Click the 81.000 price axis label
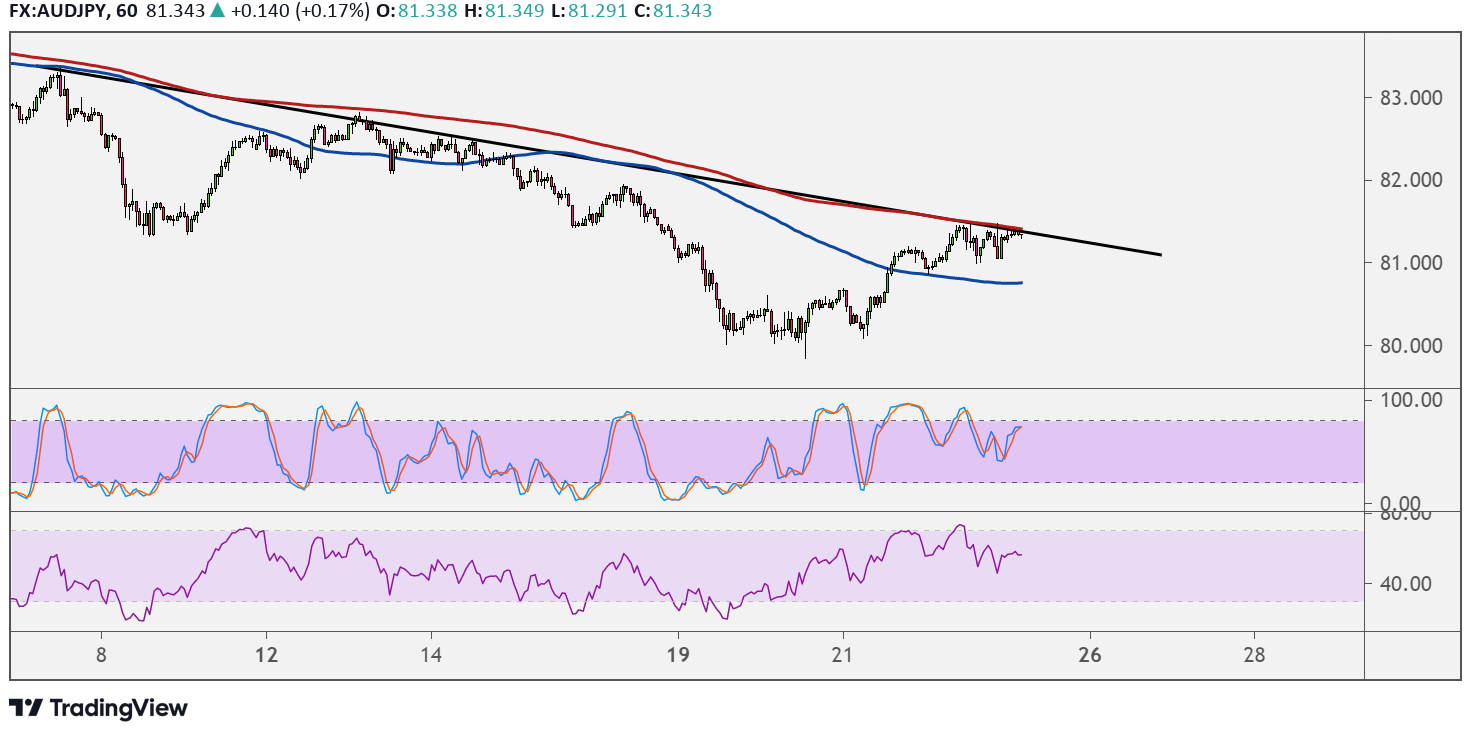 tap(1409, 263)
